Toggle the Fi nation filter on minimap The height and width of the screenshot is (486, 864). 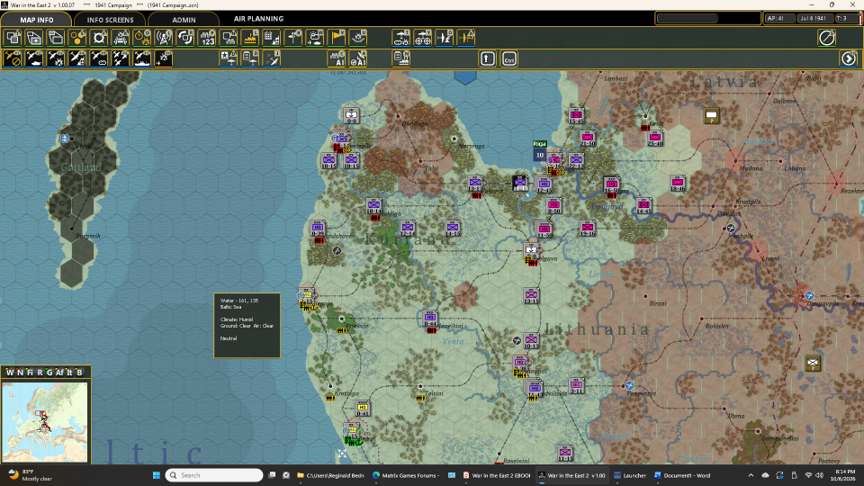pos(30,372)
